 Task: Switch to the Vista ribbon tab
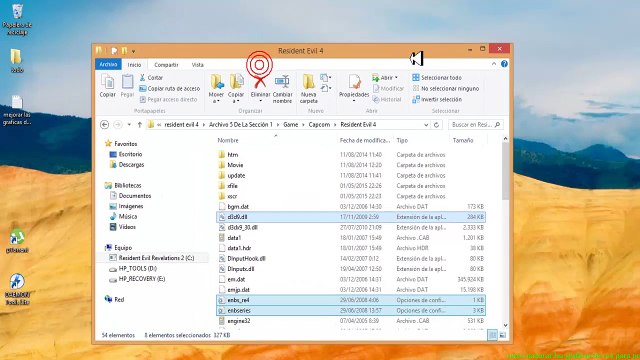[x=198, y=65]
